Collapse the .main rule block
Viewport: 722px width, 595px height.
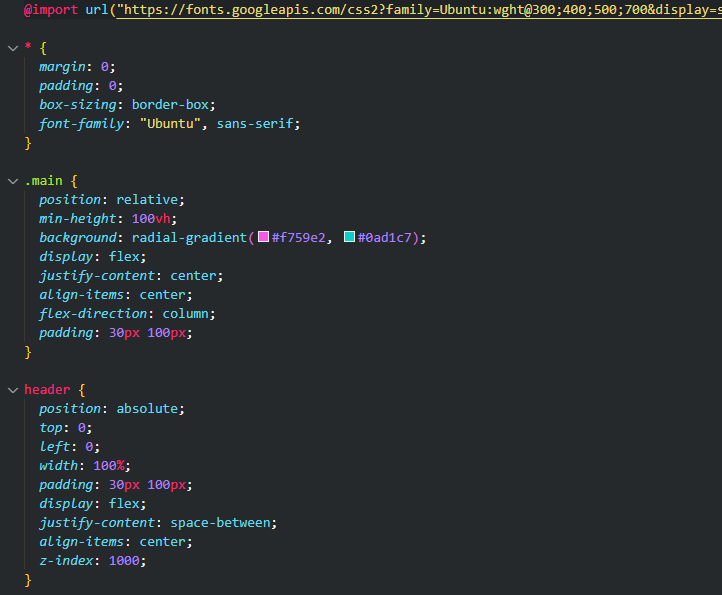click(x=13, y=181)
